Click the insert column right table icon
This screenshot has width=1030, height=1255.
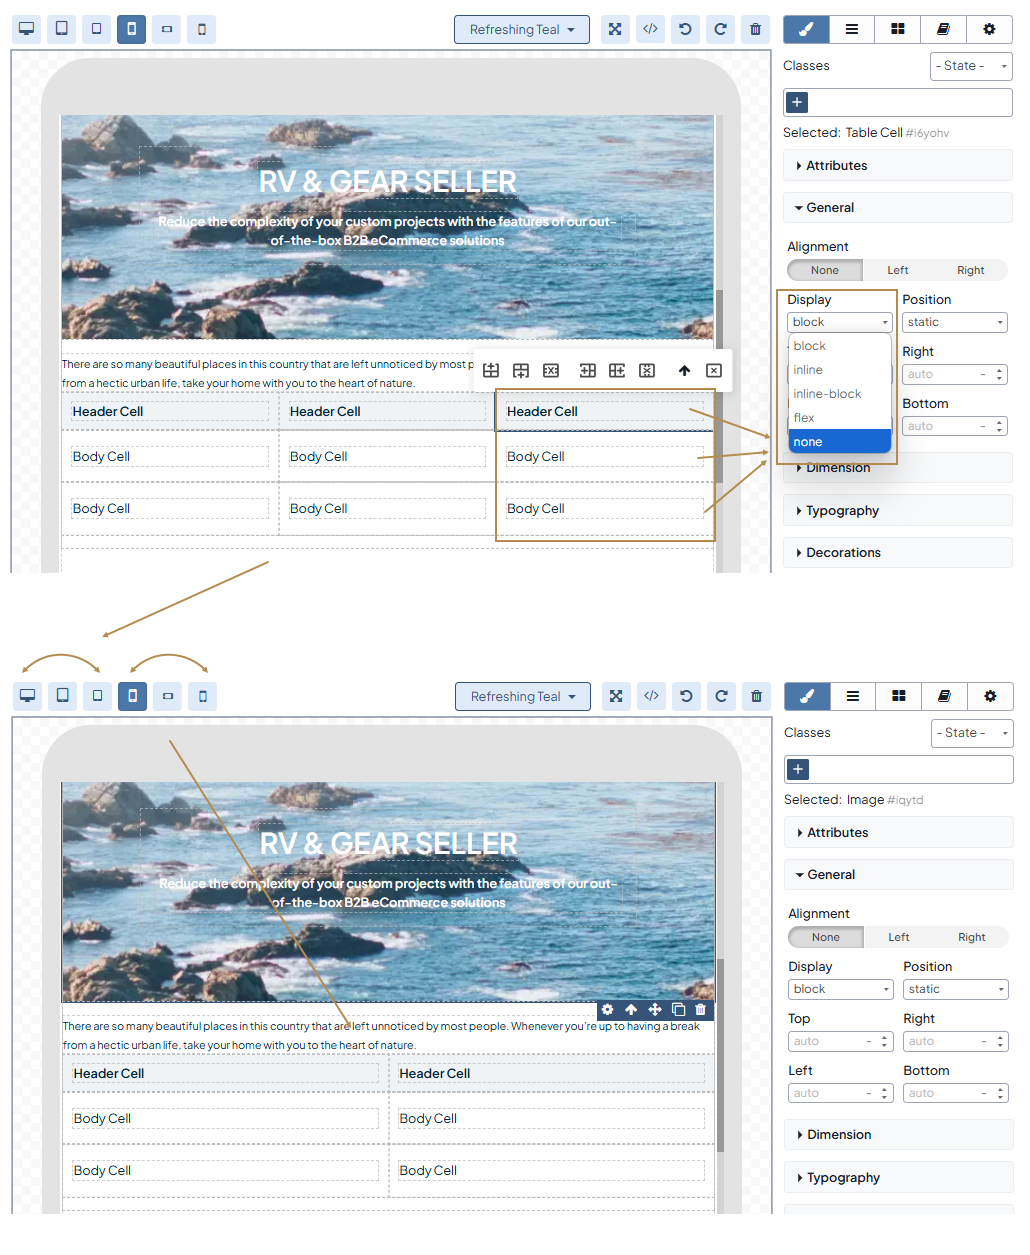pyautogui.click(x=617, y=370)
